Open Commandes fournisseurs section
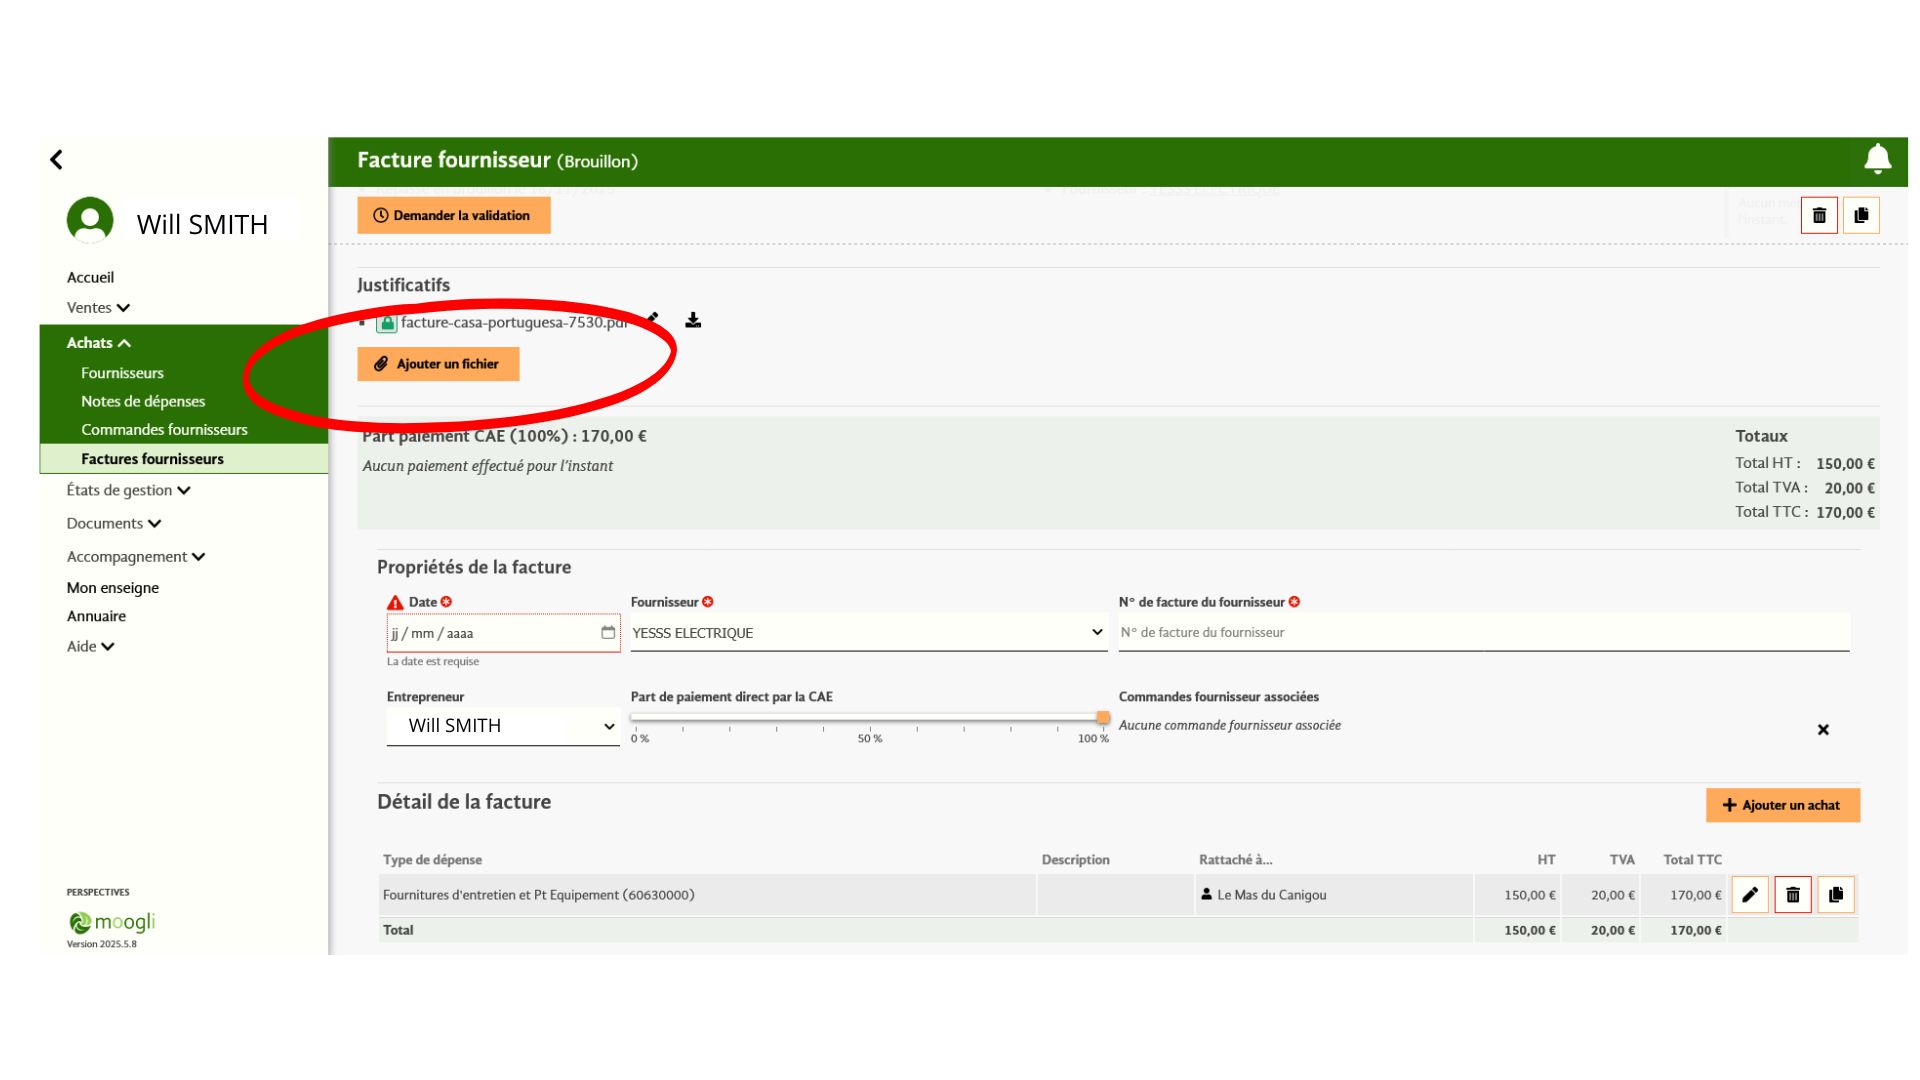The width and height of the screenshot is (1920, 1080). pos(164,429)
